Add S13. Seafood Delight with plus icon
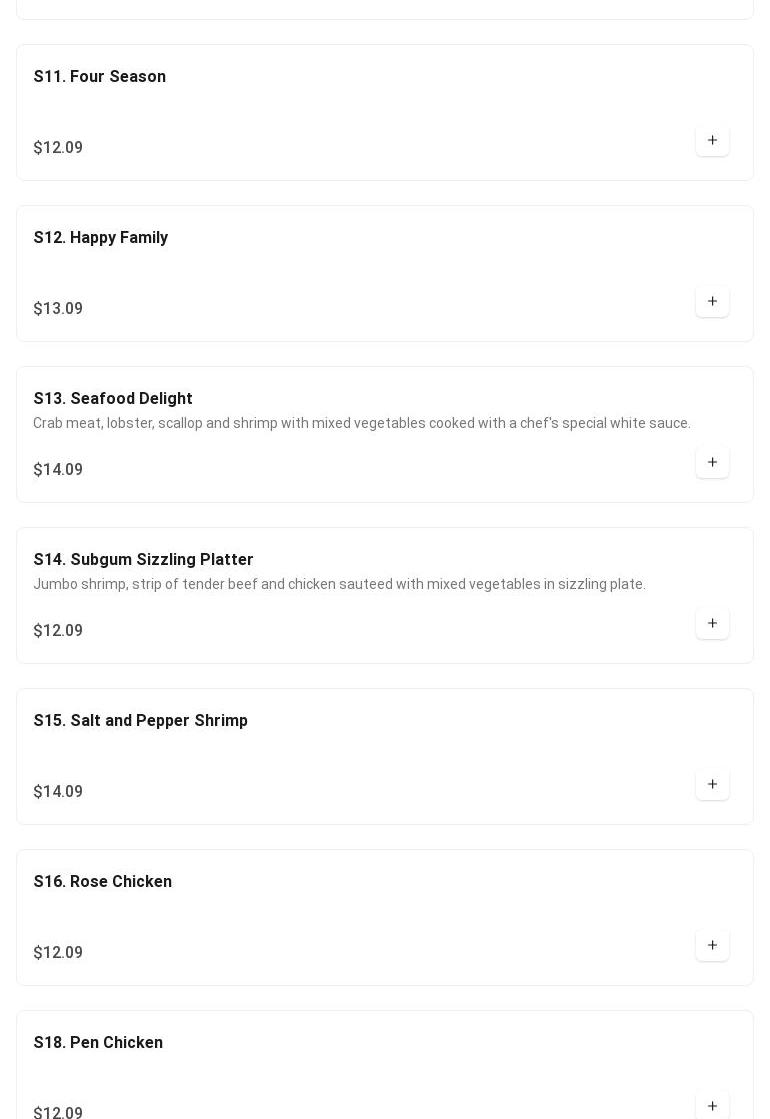Image resolution: width=770 pixels, height=1119 pixels. pyautogui.click(x=712, y=462)
